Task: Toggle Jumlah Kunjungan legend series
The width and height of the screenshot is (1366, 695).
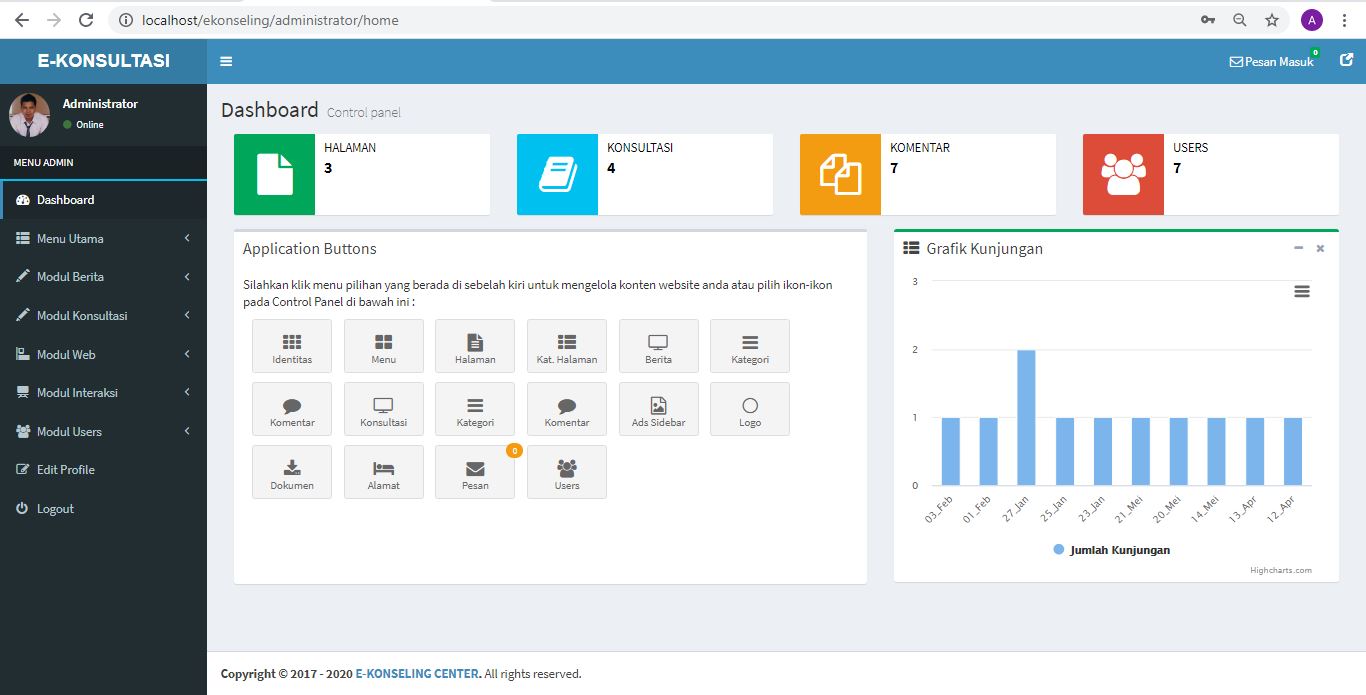Action: 1111,550
